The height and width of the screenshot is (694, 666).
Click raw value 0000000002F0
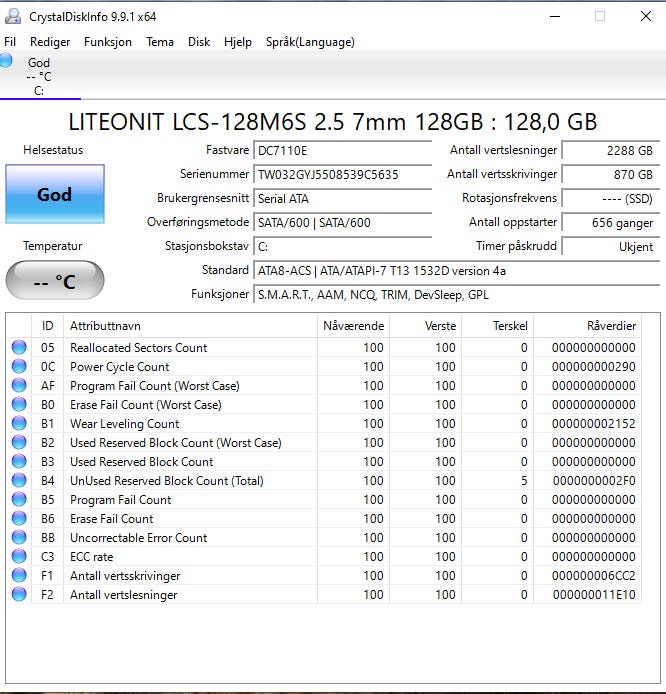[594, 481]
